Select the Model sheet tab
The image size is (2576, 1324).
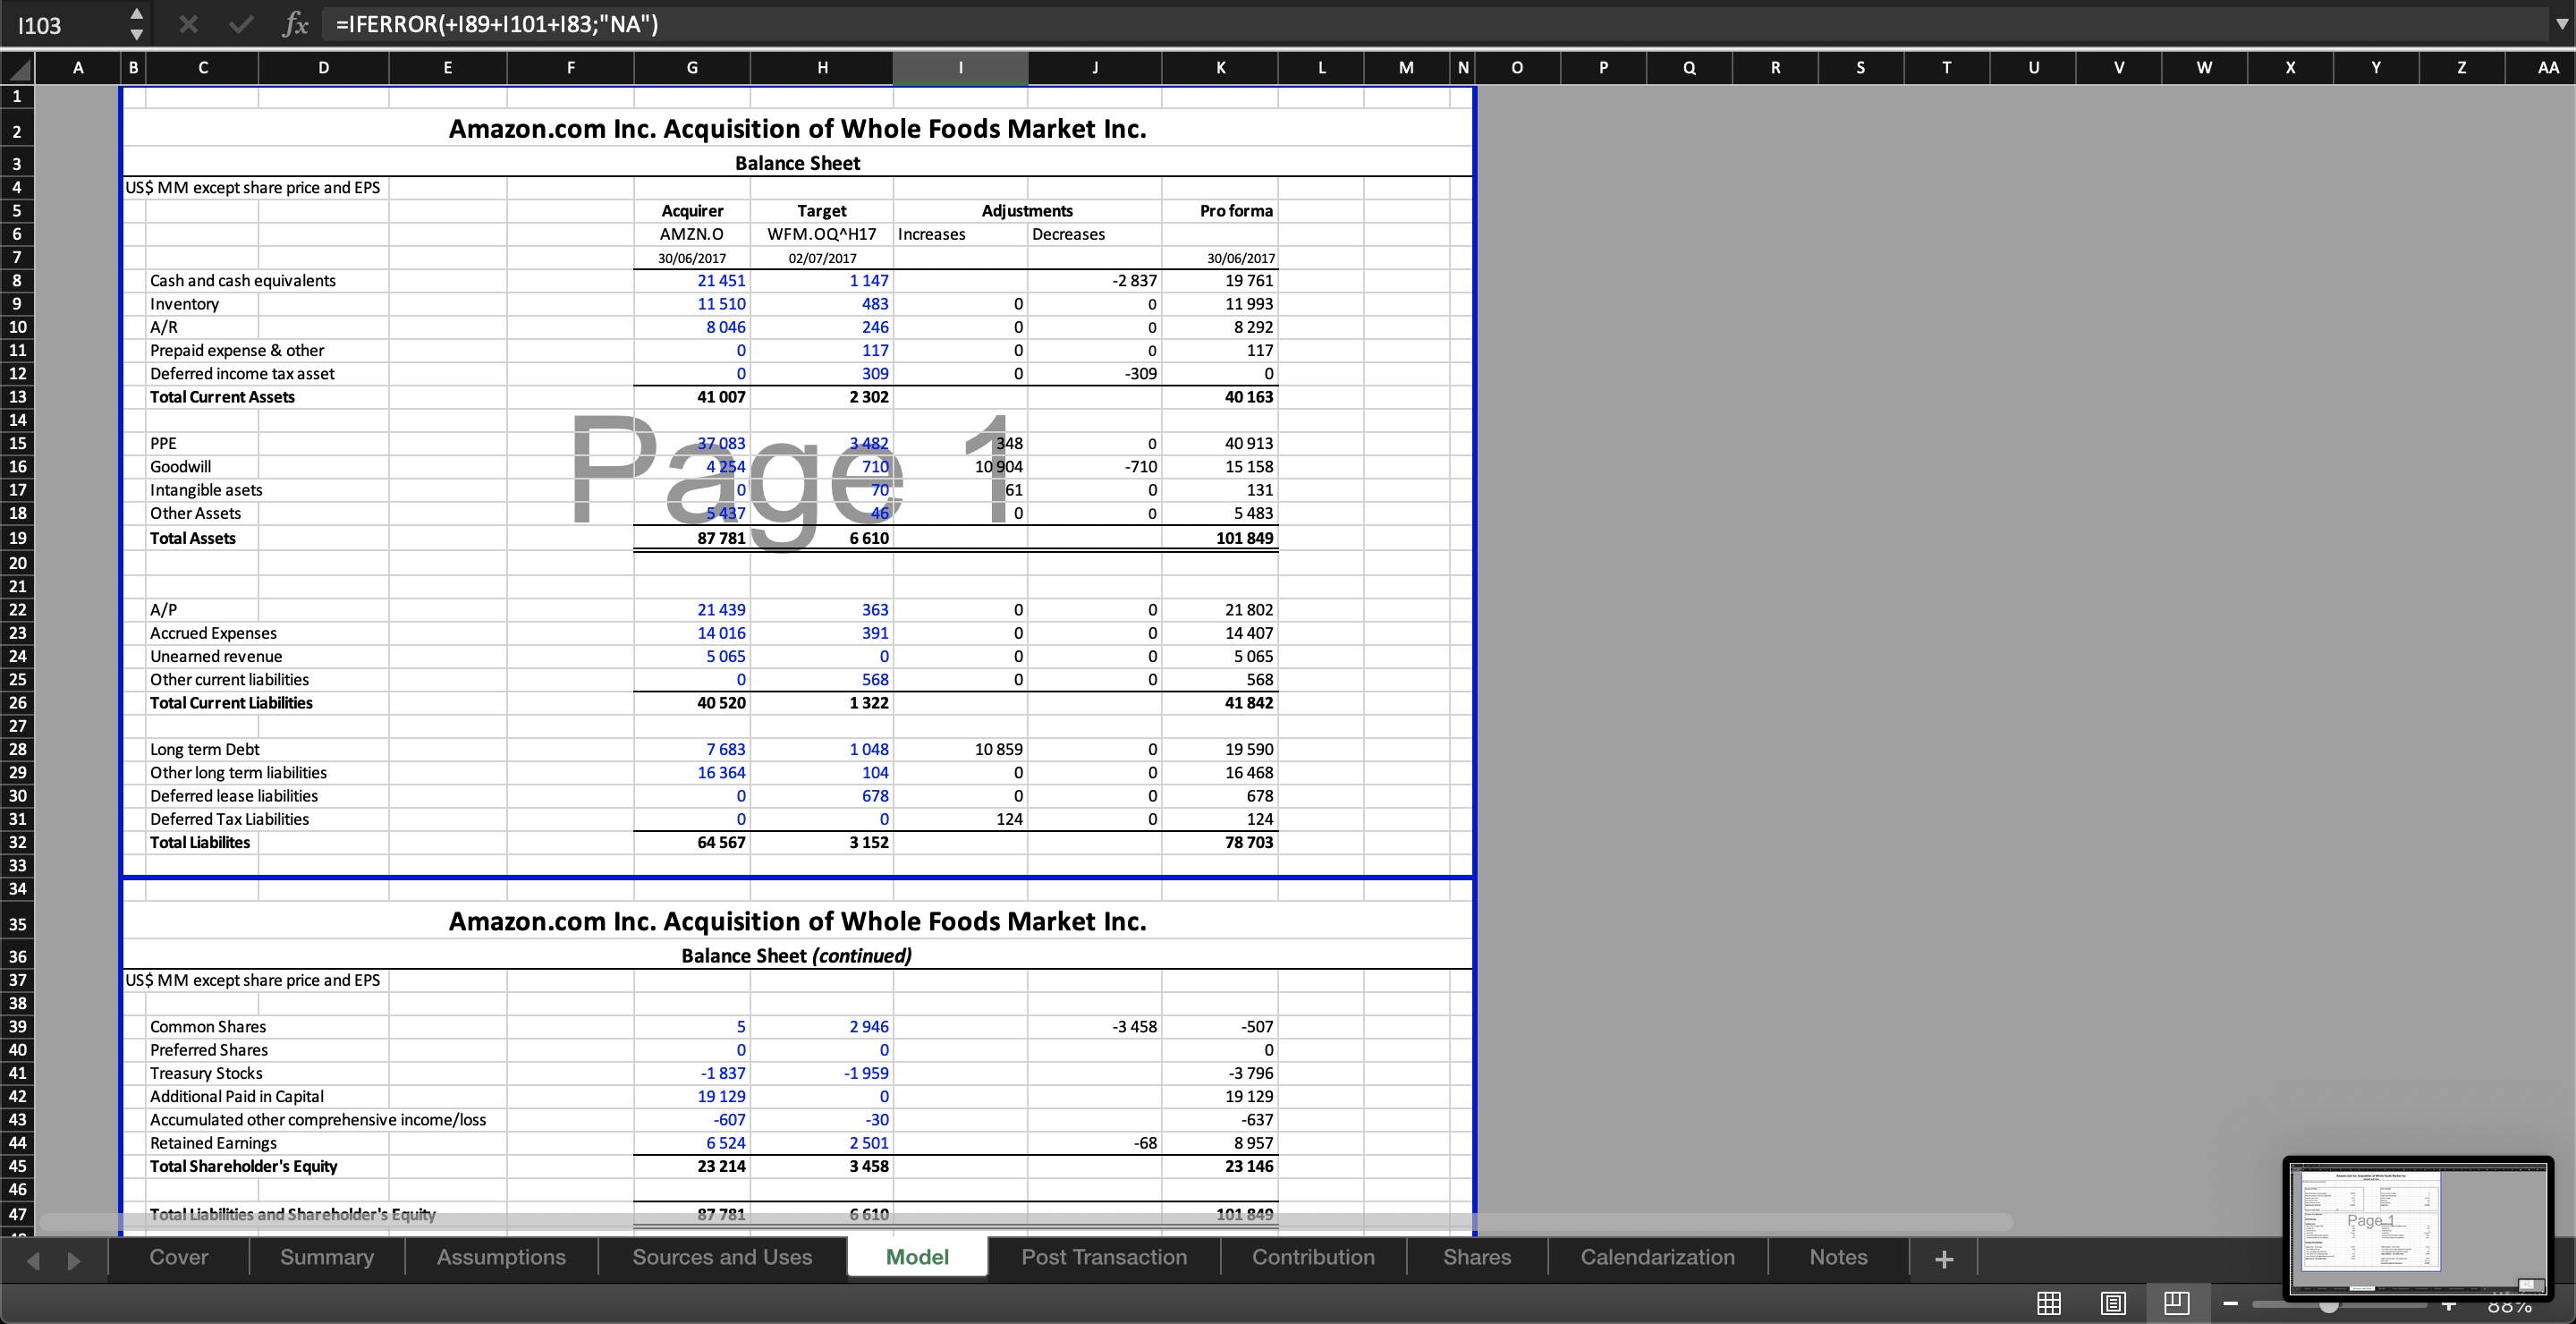(917, 1257)
